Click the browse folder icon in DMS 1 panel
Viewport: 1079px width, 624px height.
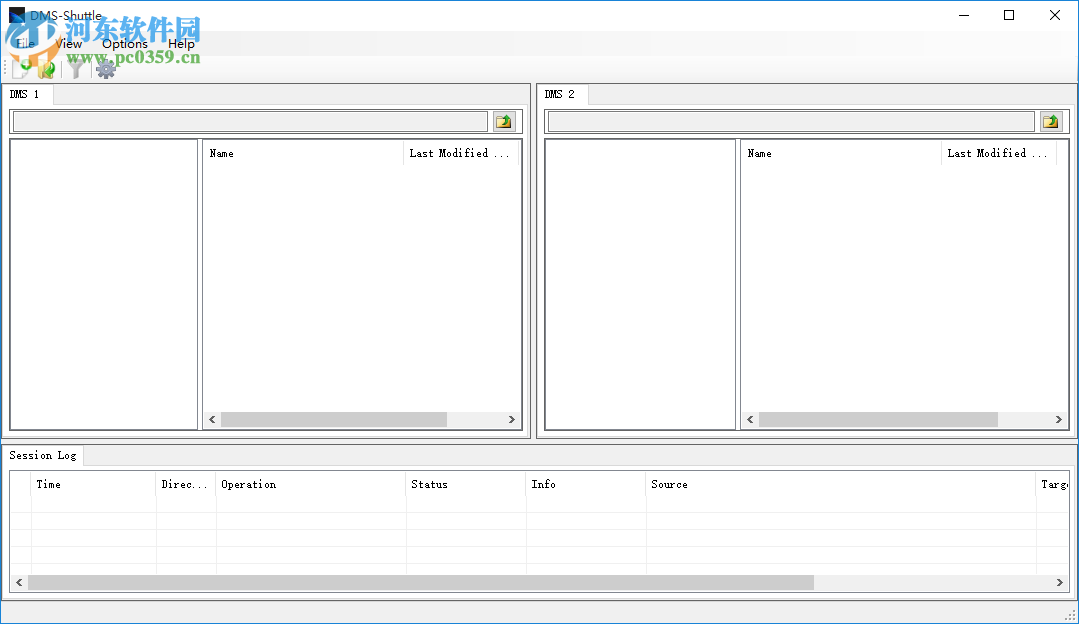pyautogui.click(x=504, y=121)
